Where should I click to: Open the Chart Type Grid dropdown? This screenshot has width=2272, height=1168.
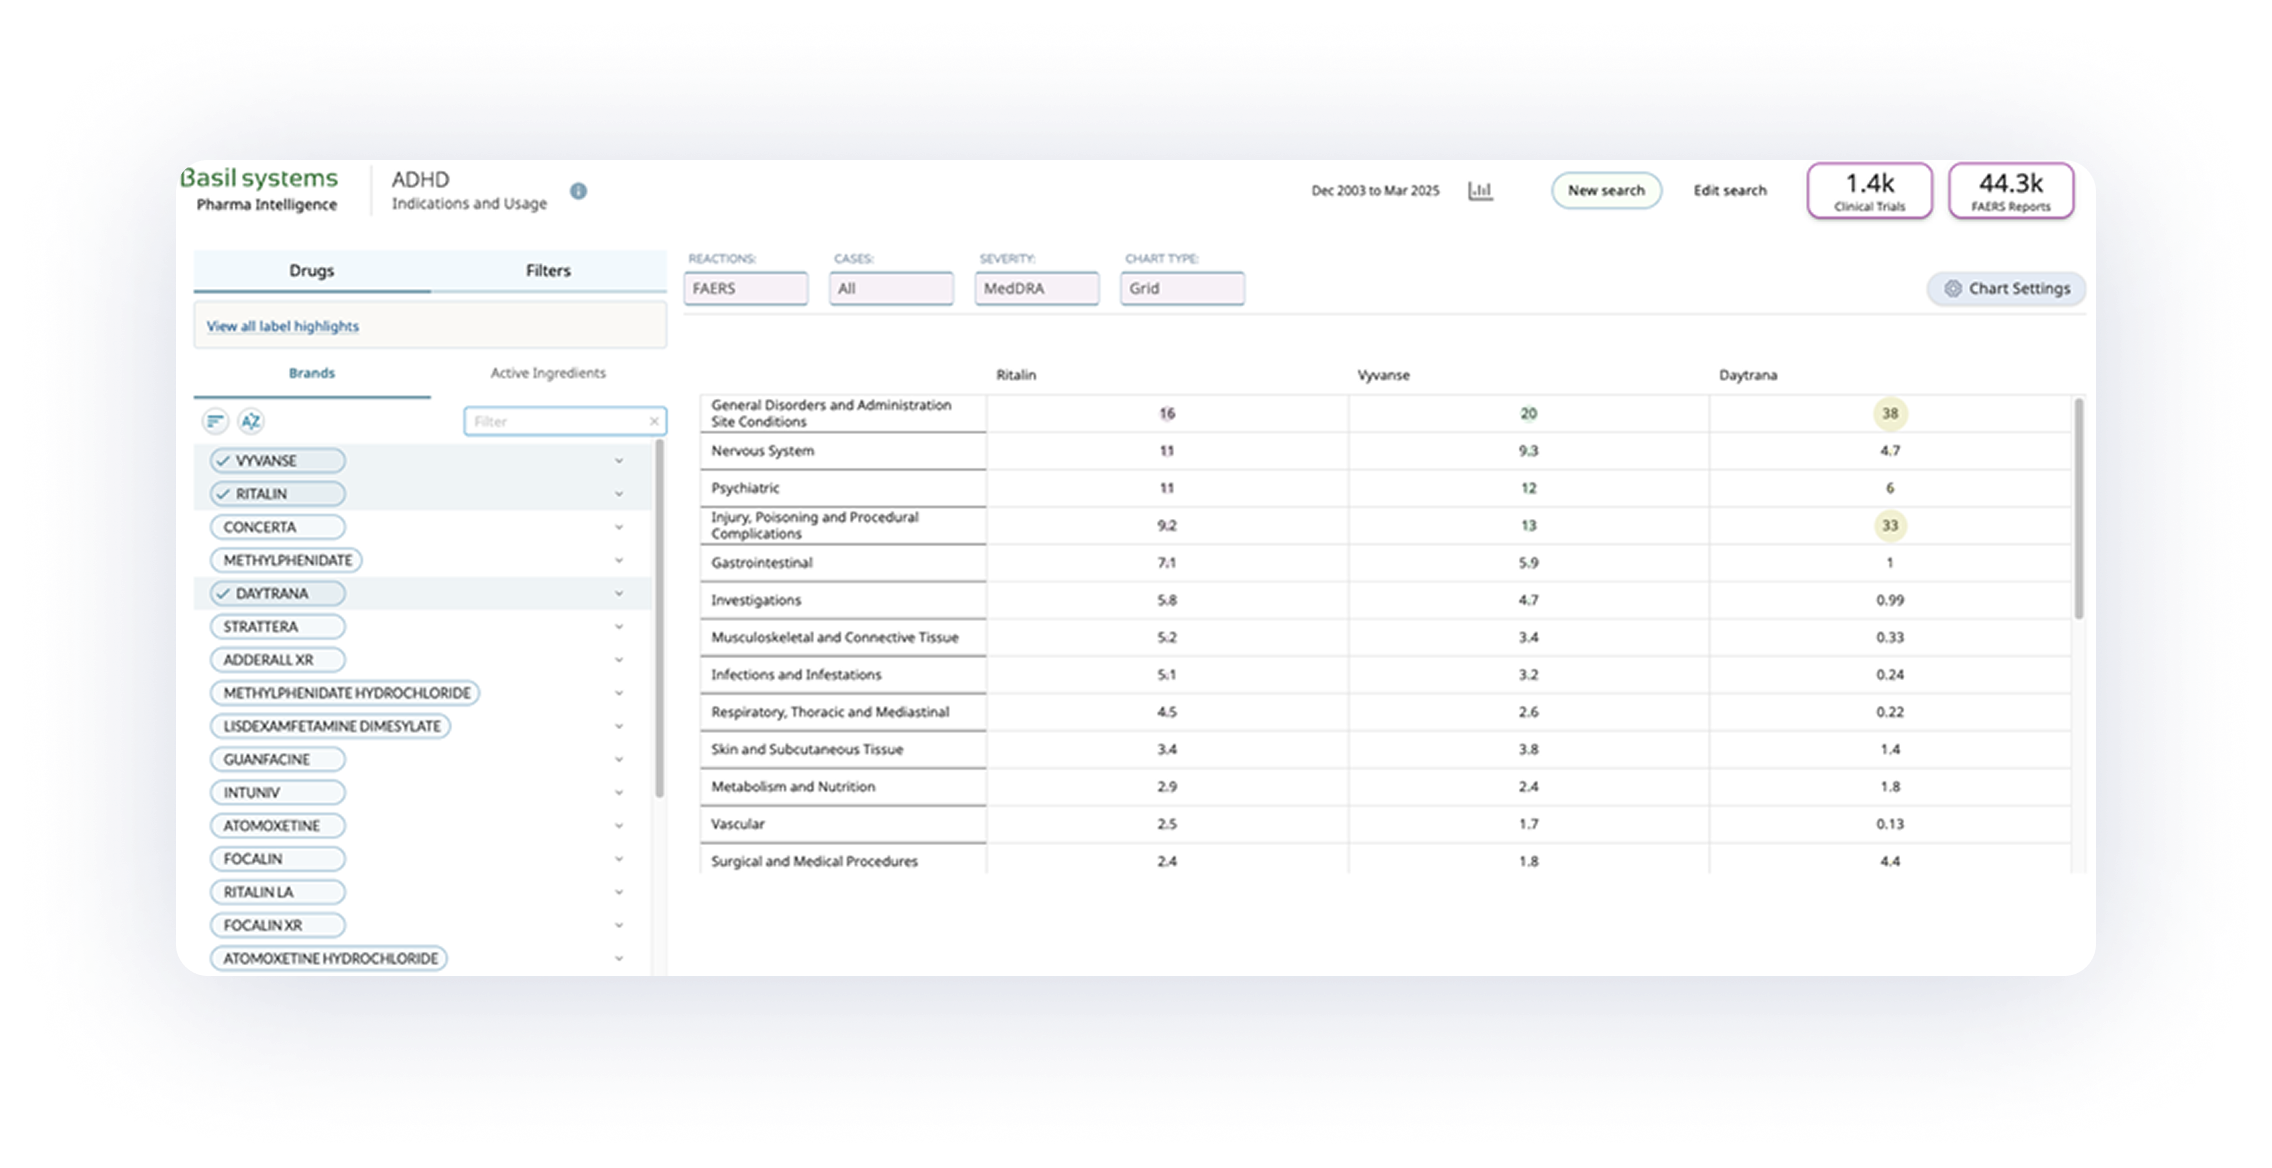[1181, 289]
